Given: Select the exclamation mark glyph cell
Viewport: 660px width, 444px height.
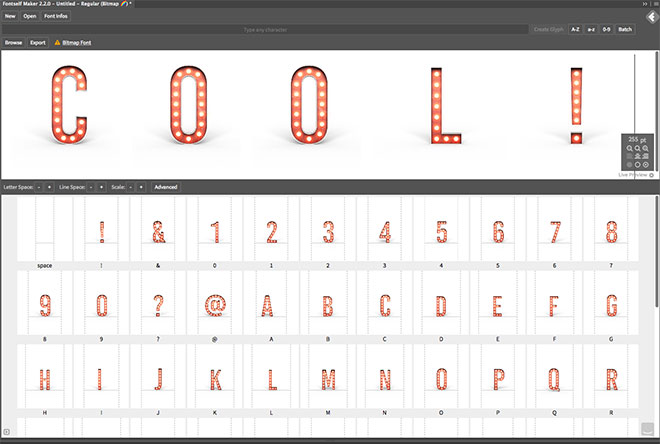Looking at the screenshot, I should coord(101,229).
